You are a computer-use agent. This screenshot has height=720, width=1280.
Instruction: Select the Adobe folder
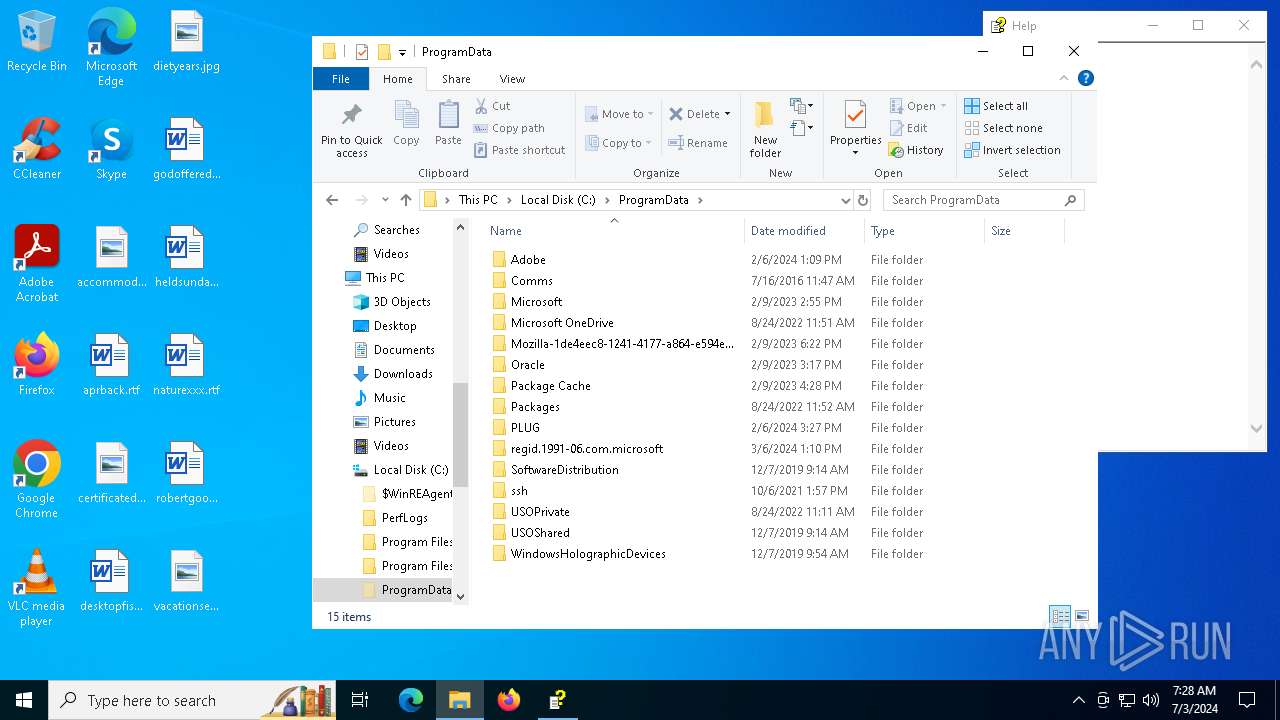(528, 260)
